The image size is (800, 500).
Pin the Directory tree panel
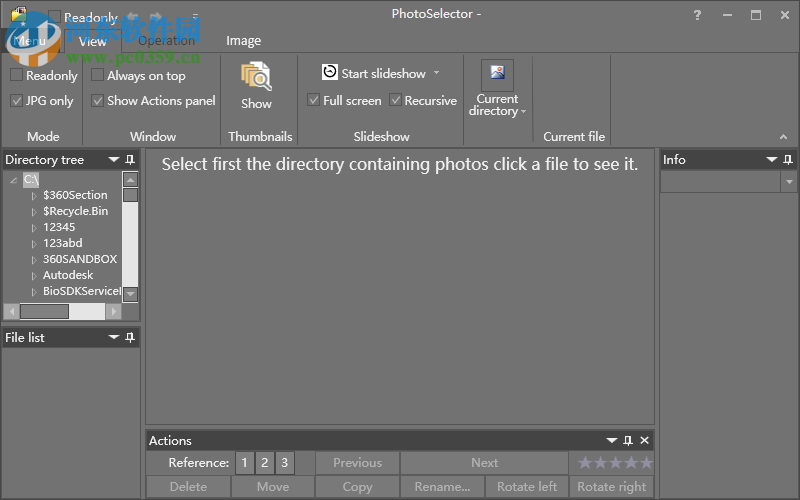click(x=130, y=160)
